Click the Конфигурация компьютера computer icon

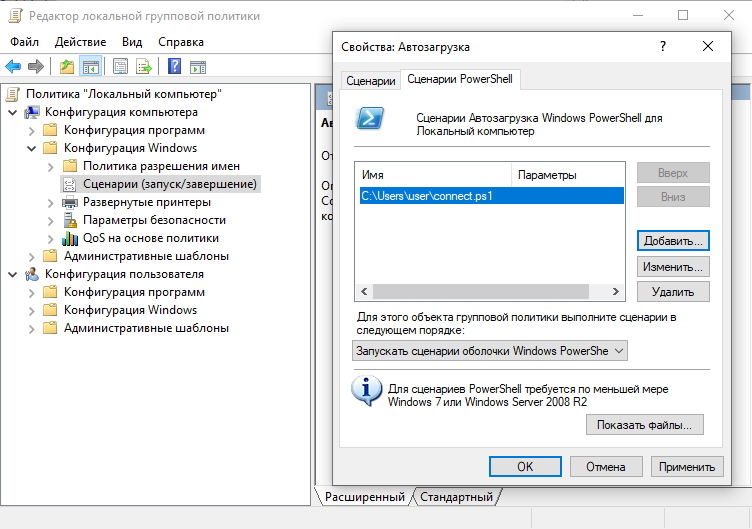pos(32,112)
